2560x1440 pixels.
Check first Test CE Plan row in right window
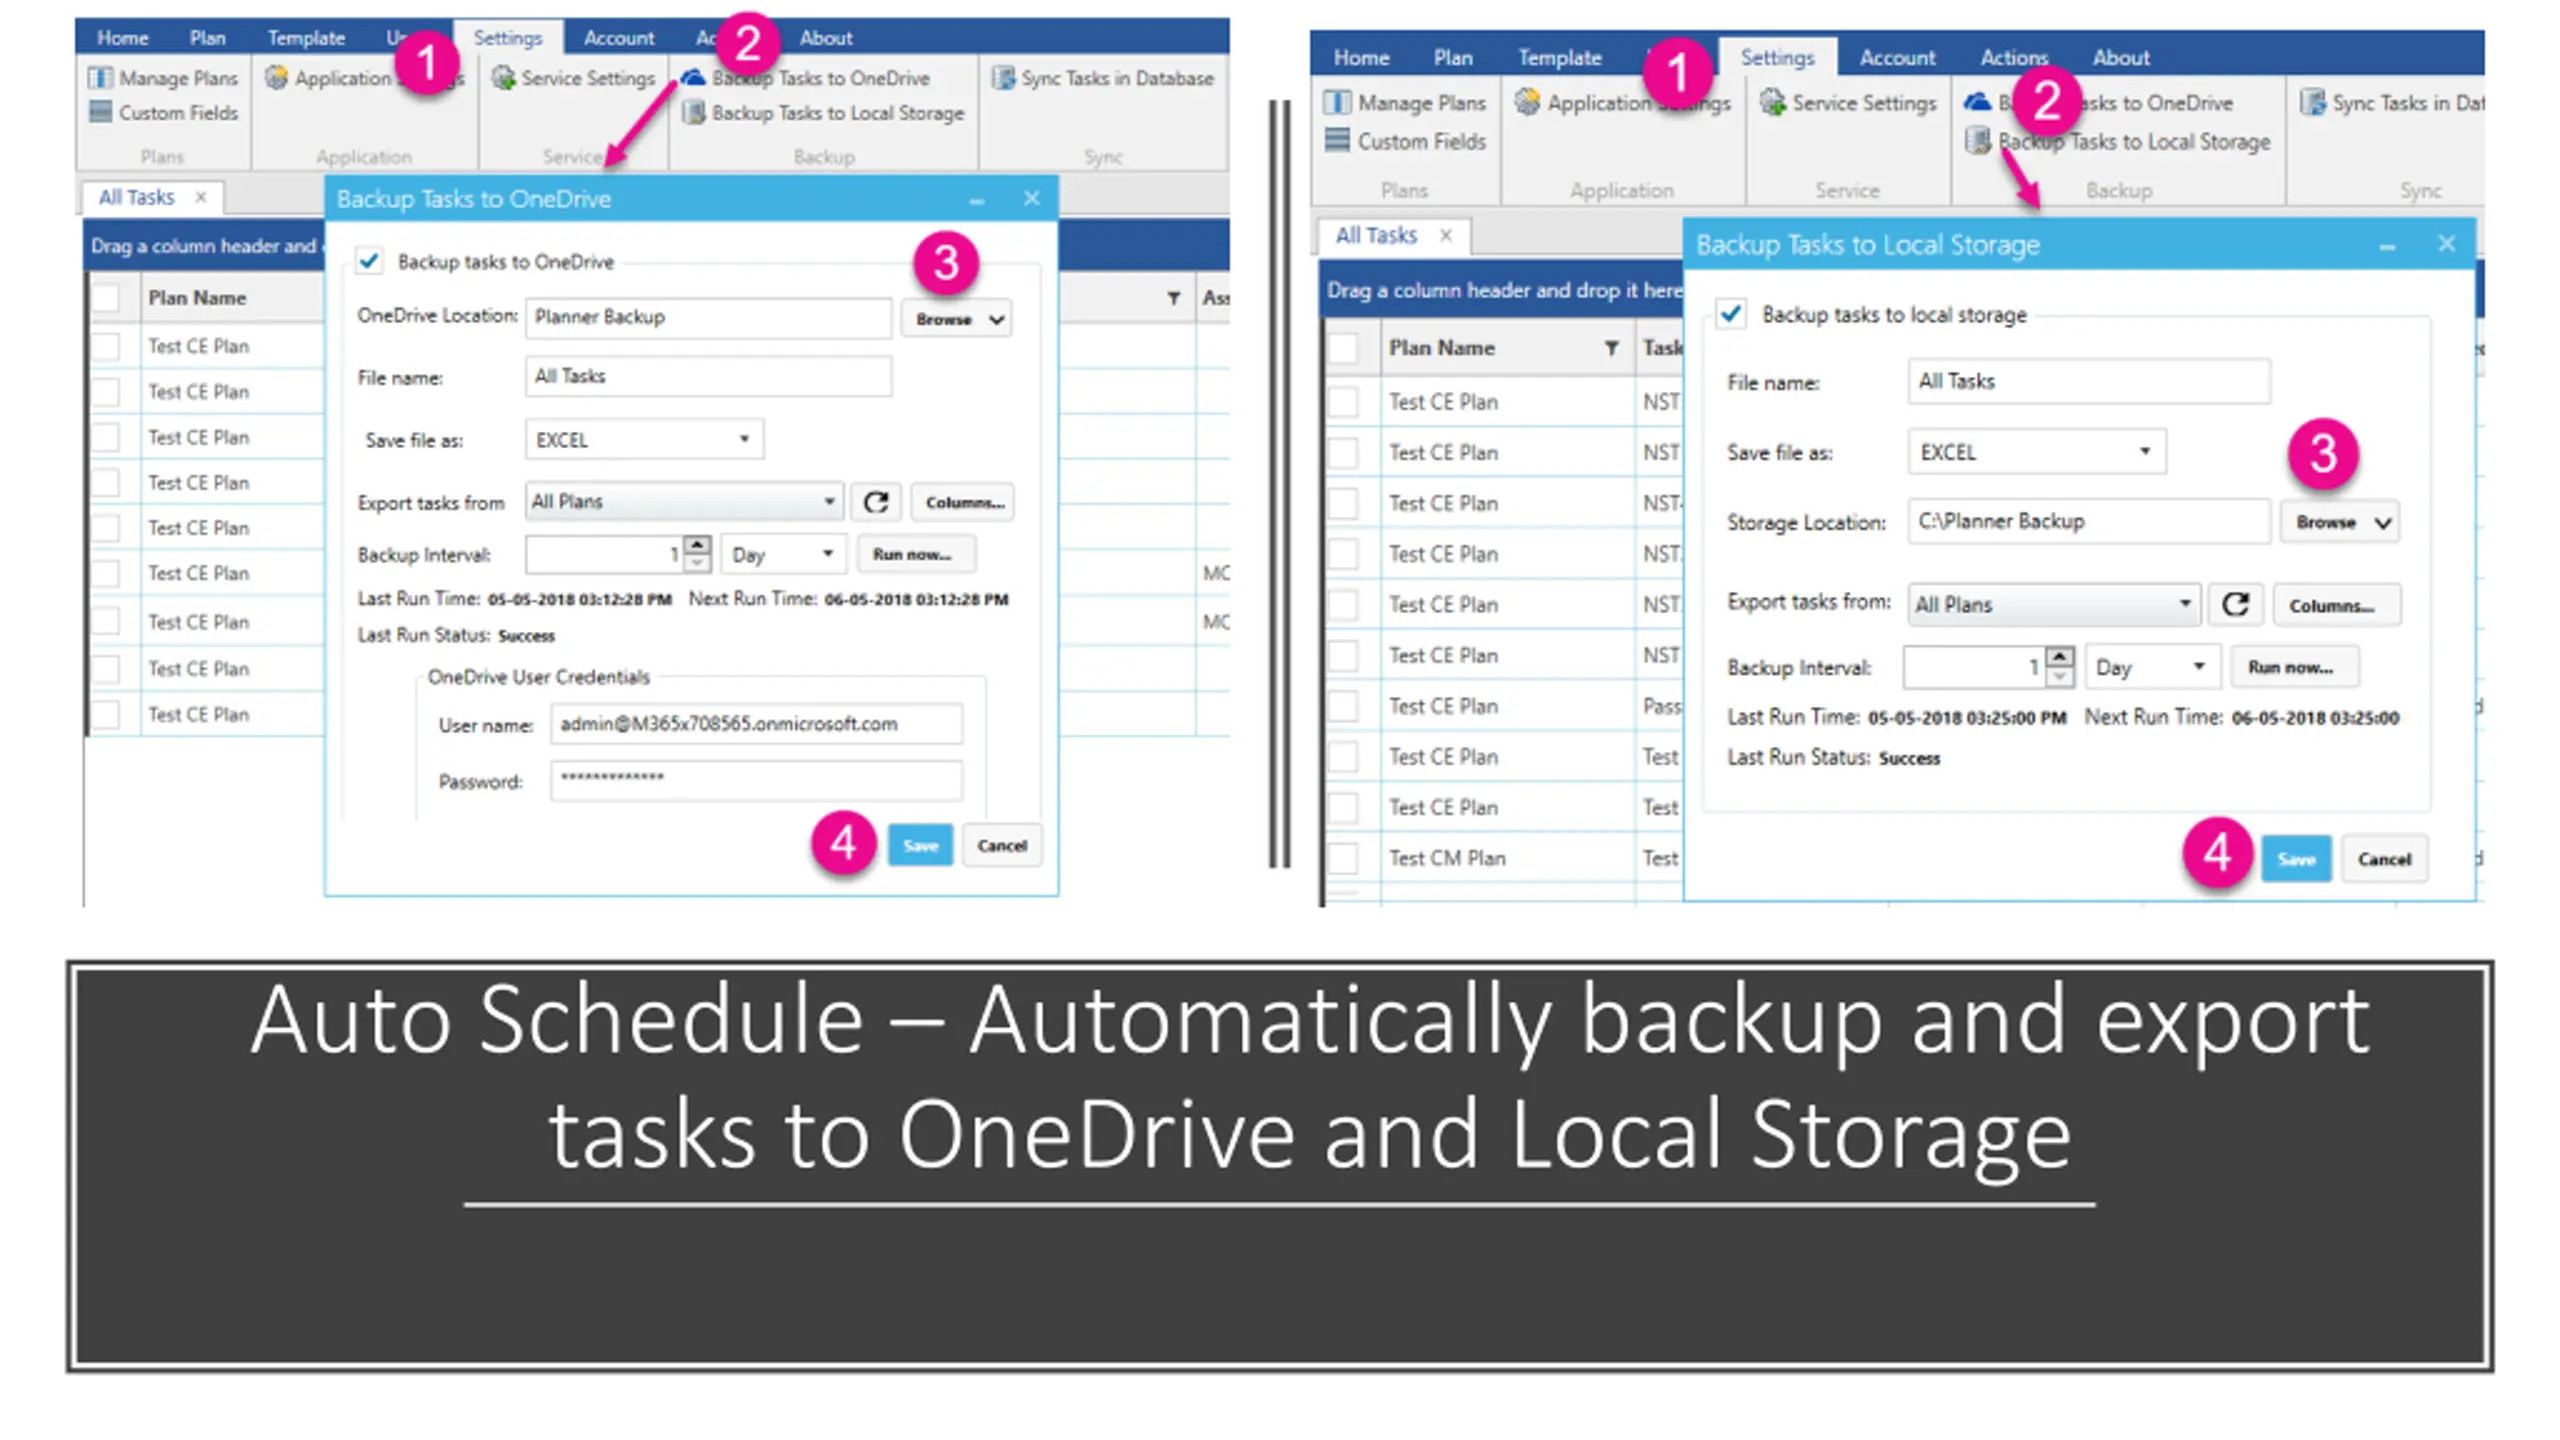1342,401
